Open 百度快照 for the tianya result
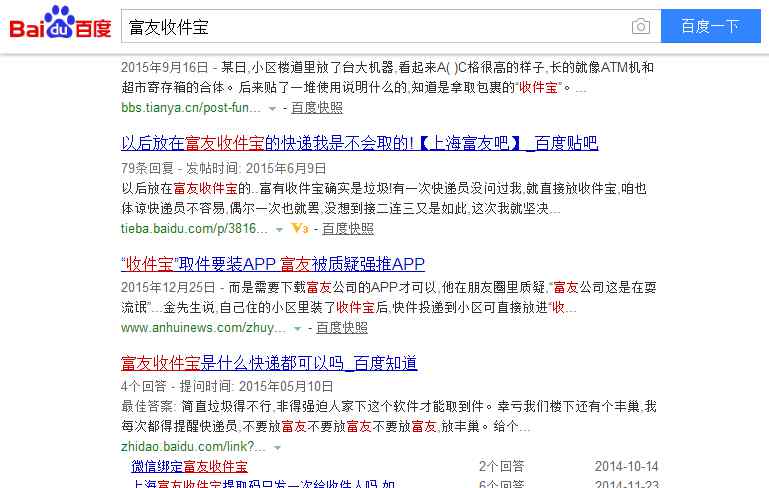 tap(317, 107)
